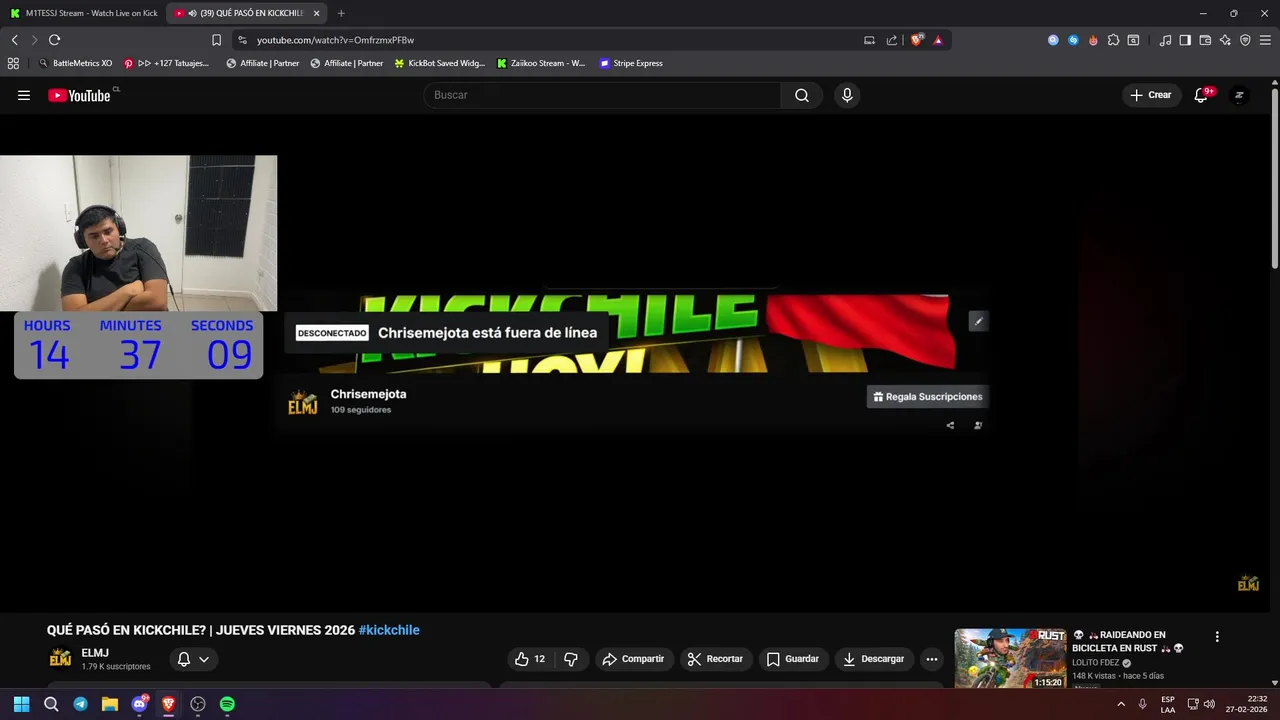Click the ELMJ watermark in video corner
The height and width of the screenshot is (720, 1280).
[1248, 583]
